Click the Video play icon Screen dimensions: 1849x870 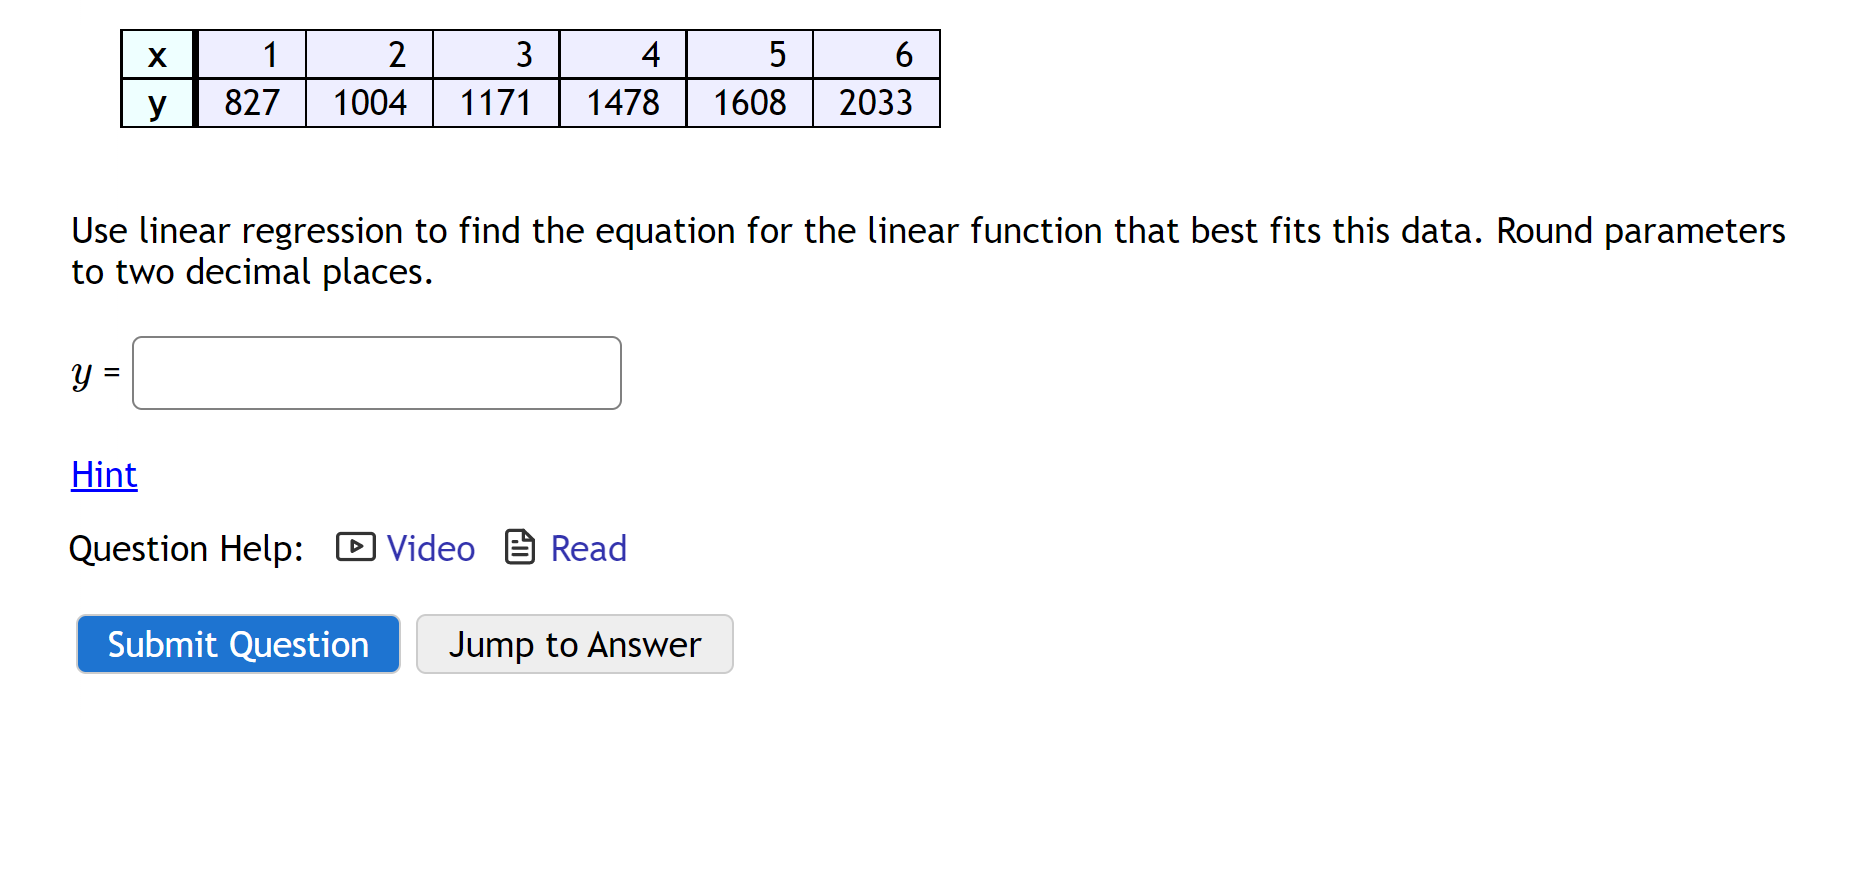355,547
